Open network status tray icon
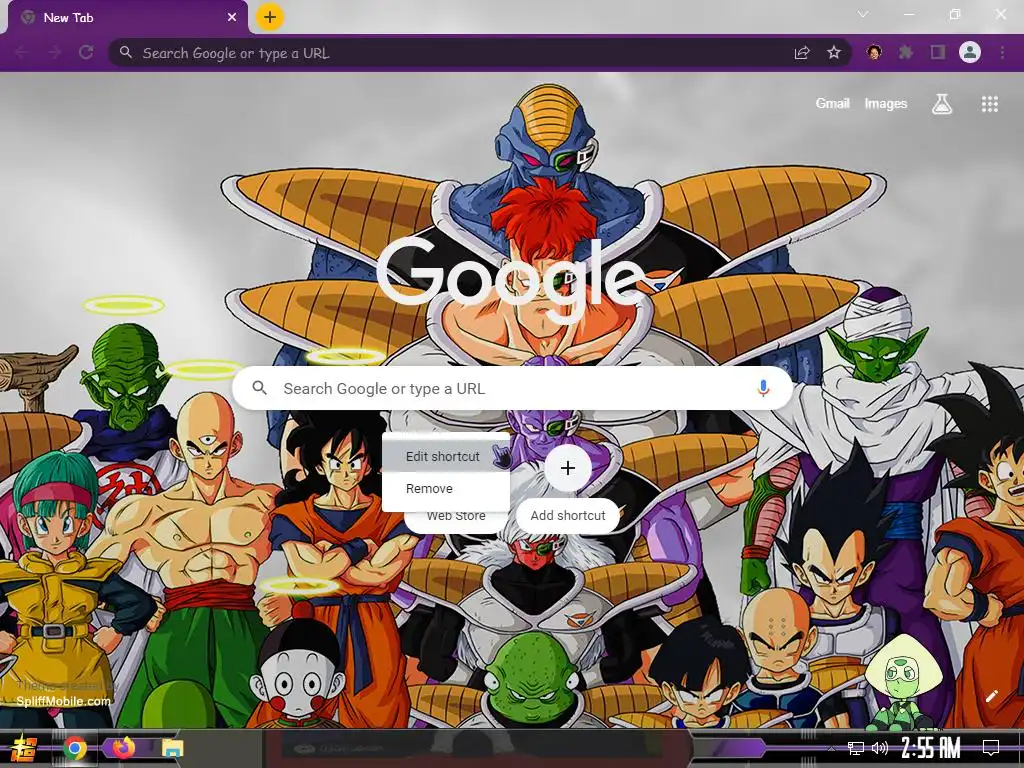Screen dimensions: 1024x768 click(856, 748)
